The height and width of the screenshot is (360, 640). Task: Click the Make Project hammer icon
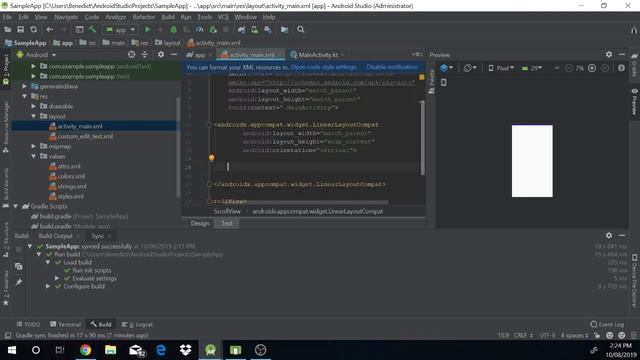pos(93,30)
